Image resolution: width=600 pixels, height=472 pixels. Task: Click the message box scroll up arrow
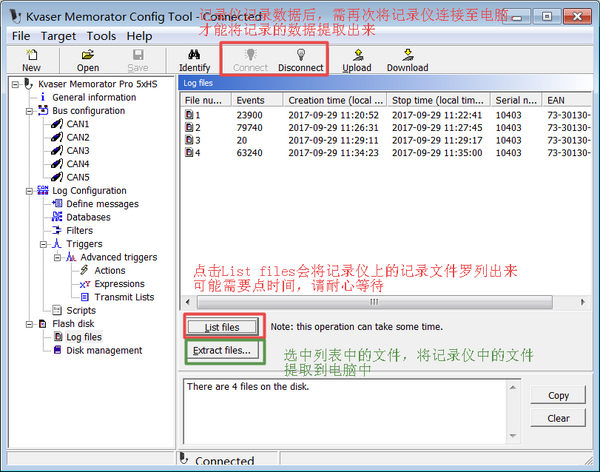pos(513,387)
